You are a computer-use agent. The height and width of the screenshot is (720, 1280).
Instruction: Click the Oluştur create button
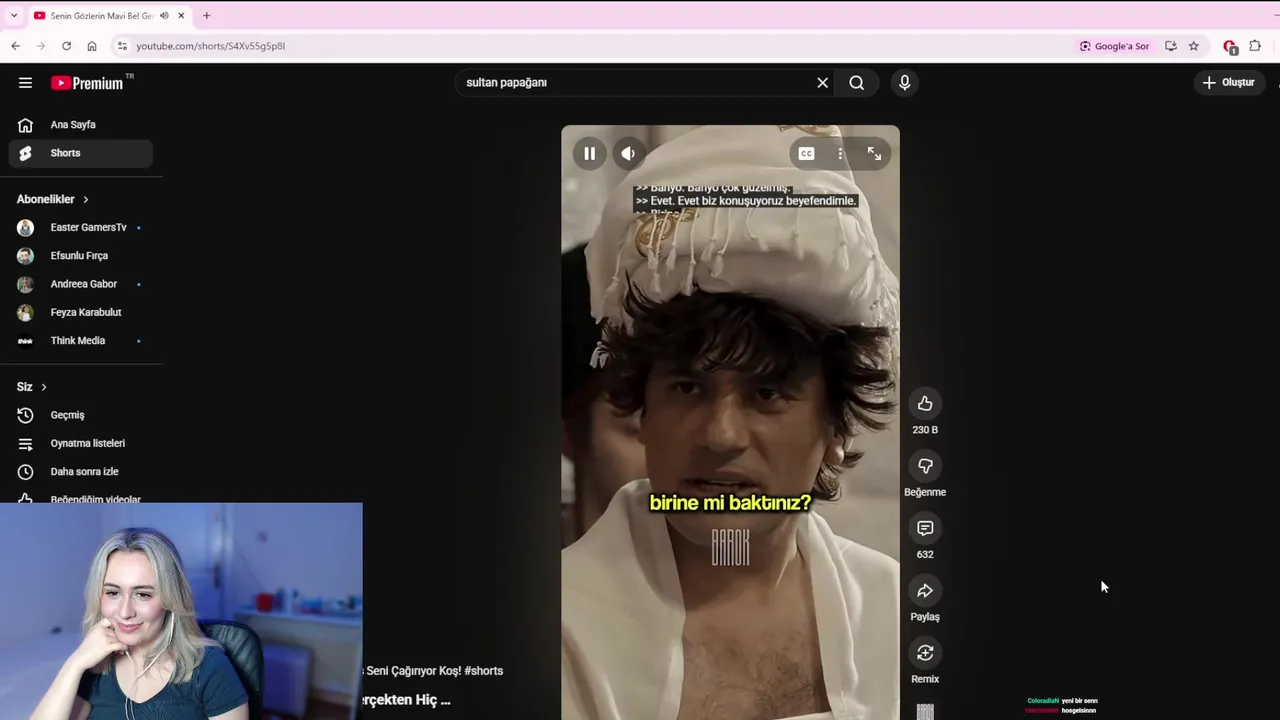1229,83
